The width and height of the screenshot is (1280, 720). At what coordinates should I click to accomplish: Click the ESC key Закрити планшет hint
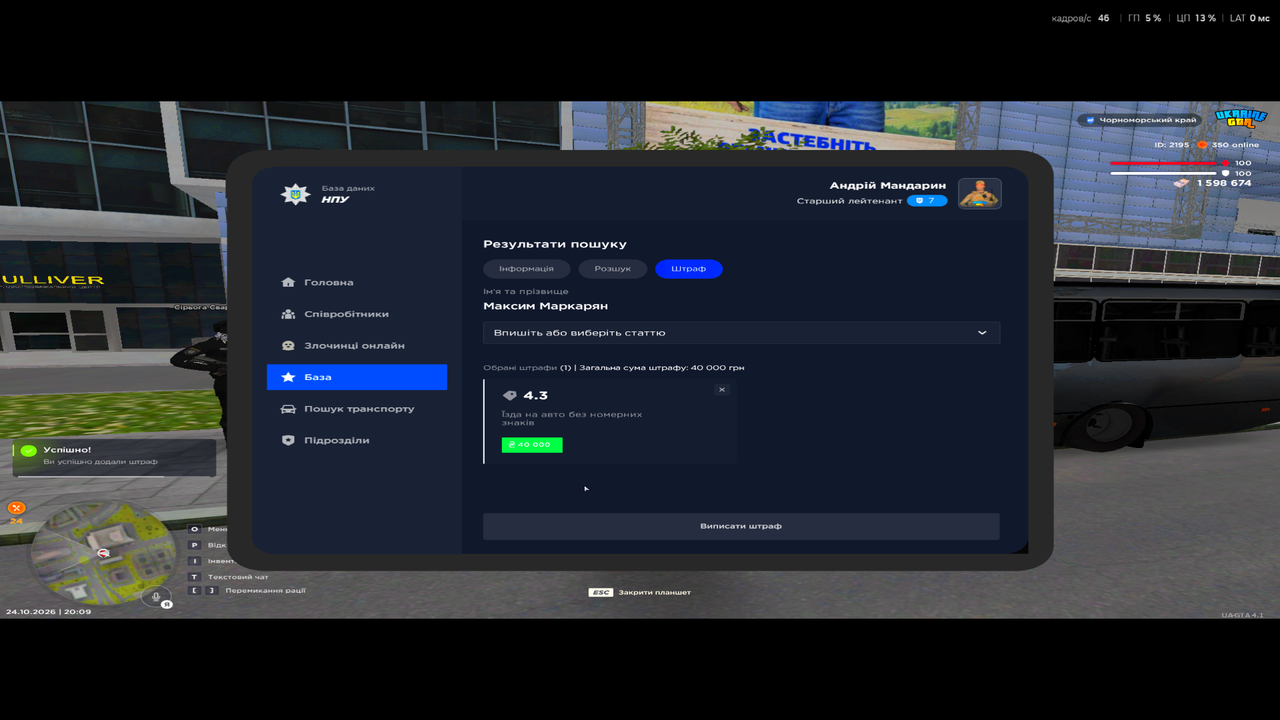(640, 592)
